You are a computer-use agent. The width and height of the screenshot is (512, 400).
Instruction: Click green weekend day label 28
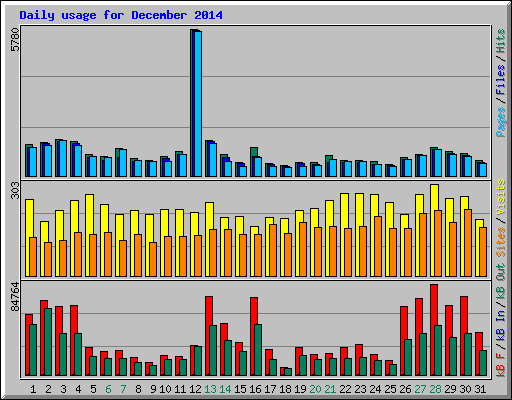[x=435, y=389]
